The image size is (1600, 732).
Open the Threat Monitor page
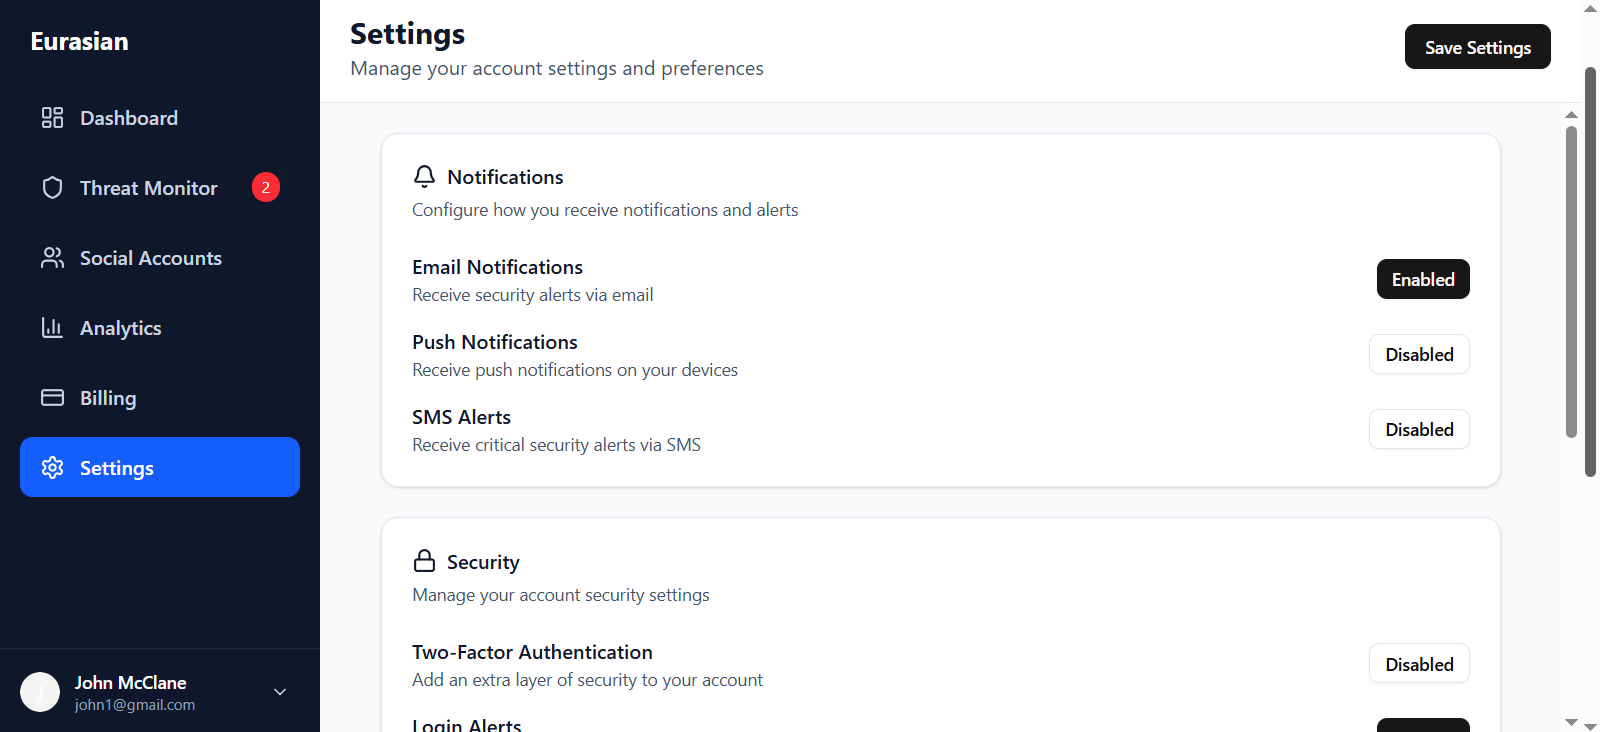pos(148,188)
